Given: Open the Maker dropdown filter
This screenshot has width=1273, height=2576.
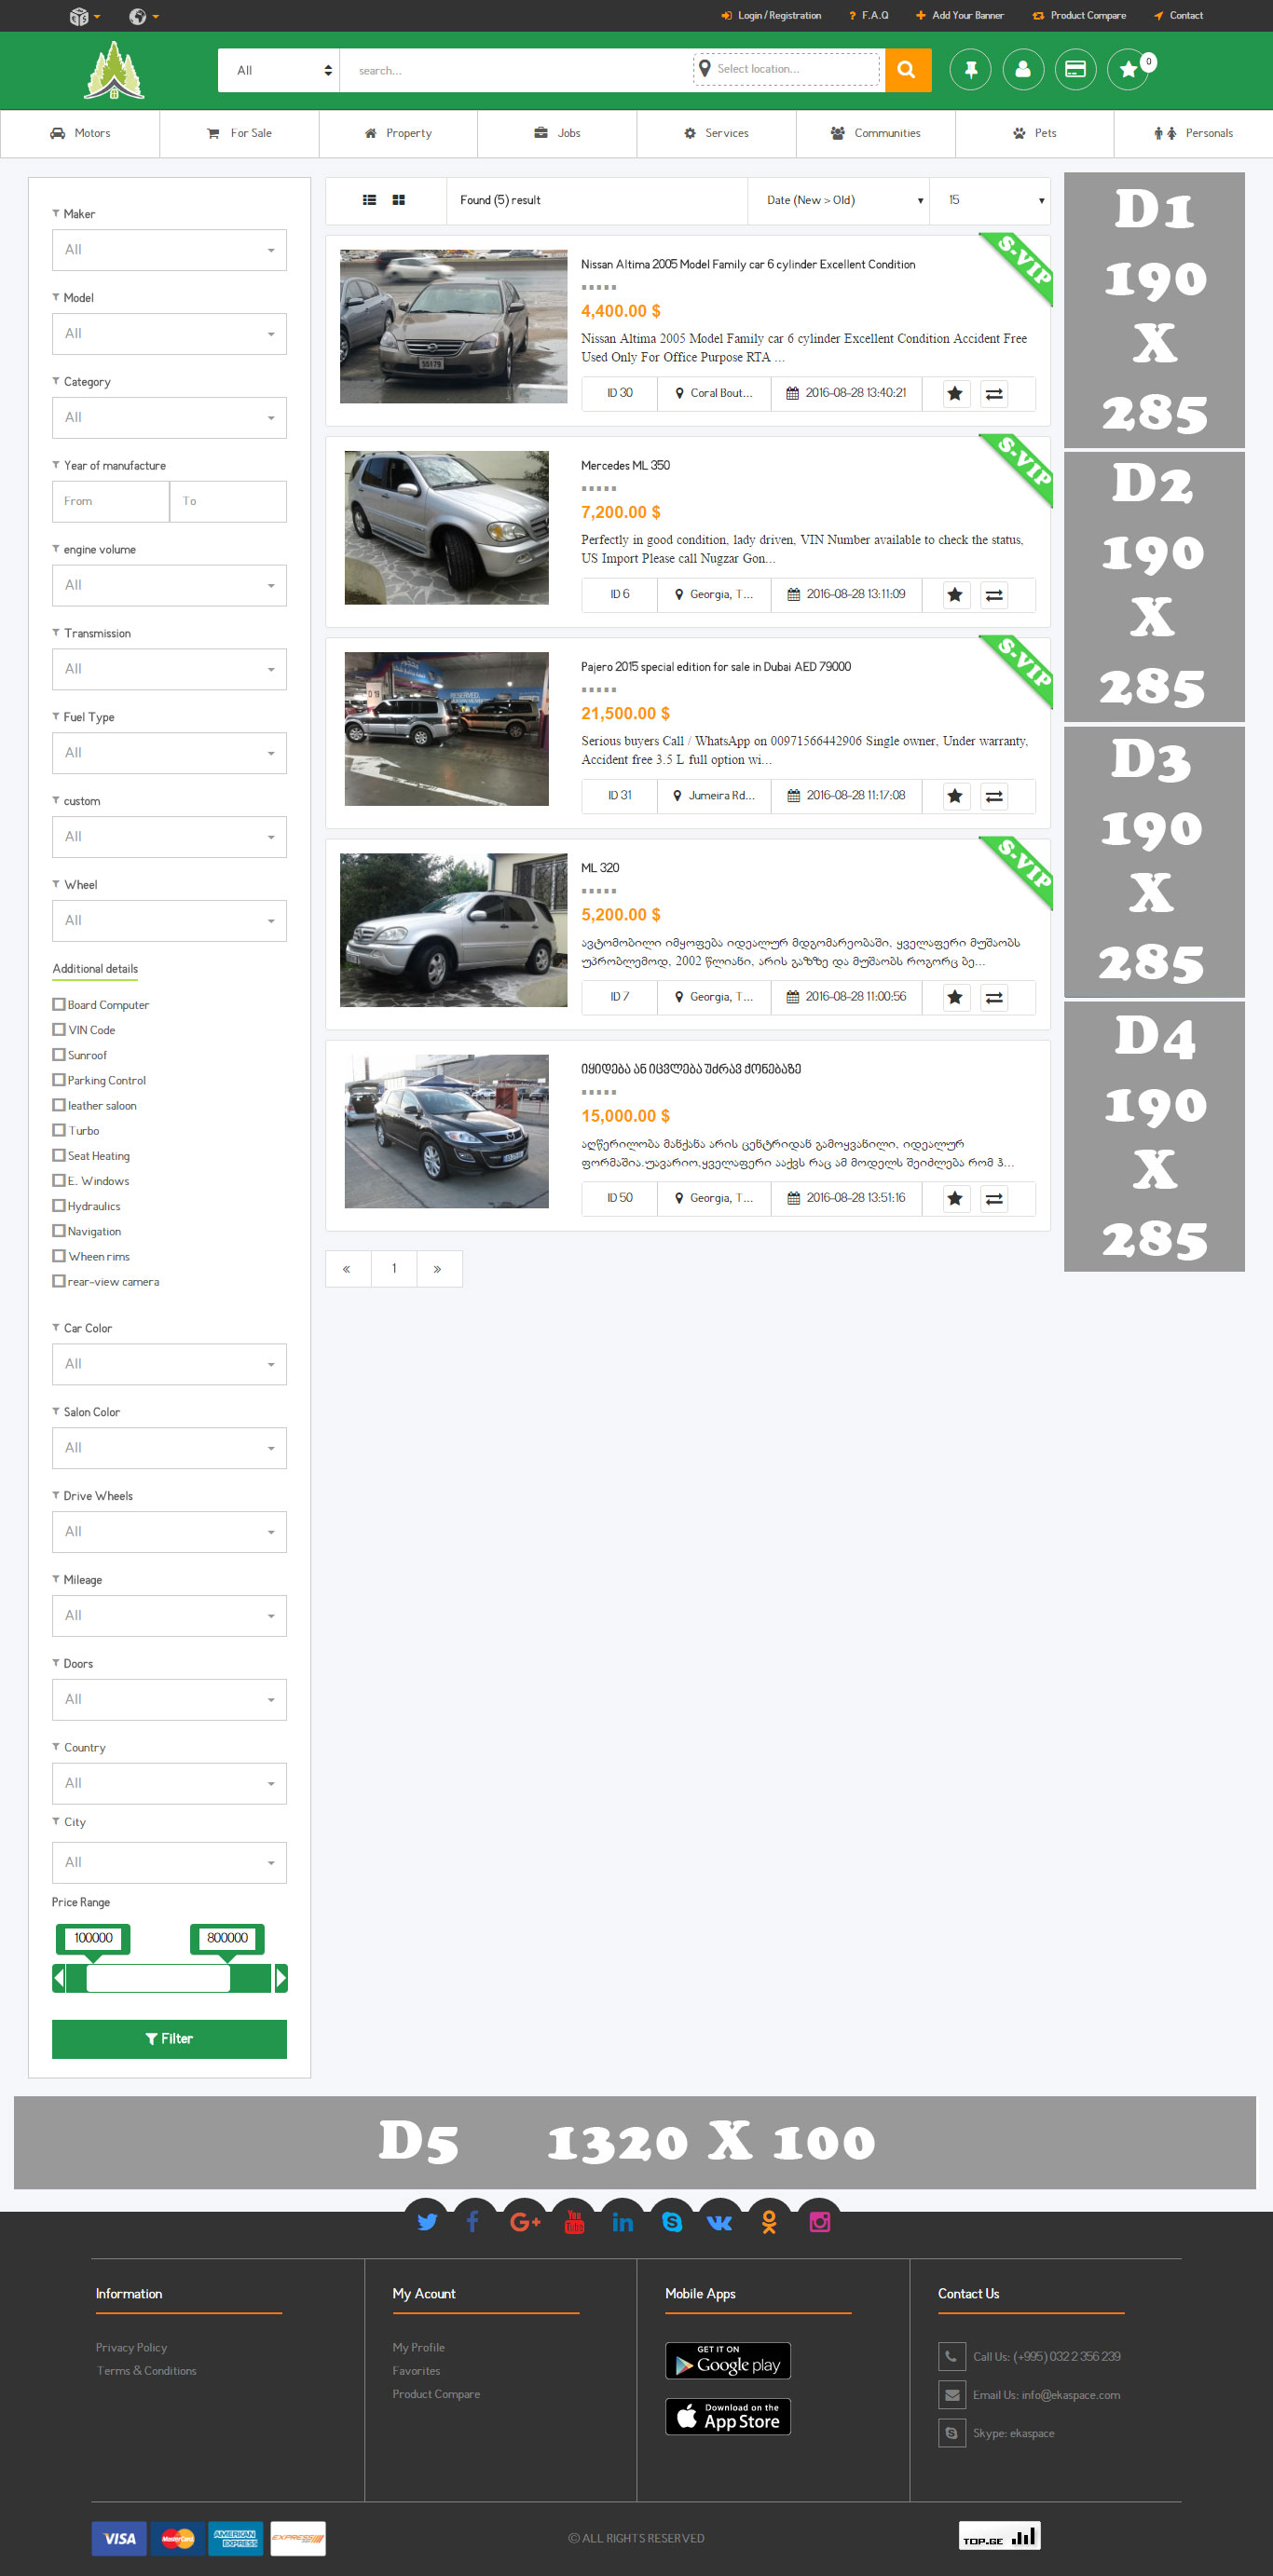Looking at the screenshot, I should point(169,250).
